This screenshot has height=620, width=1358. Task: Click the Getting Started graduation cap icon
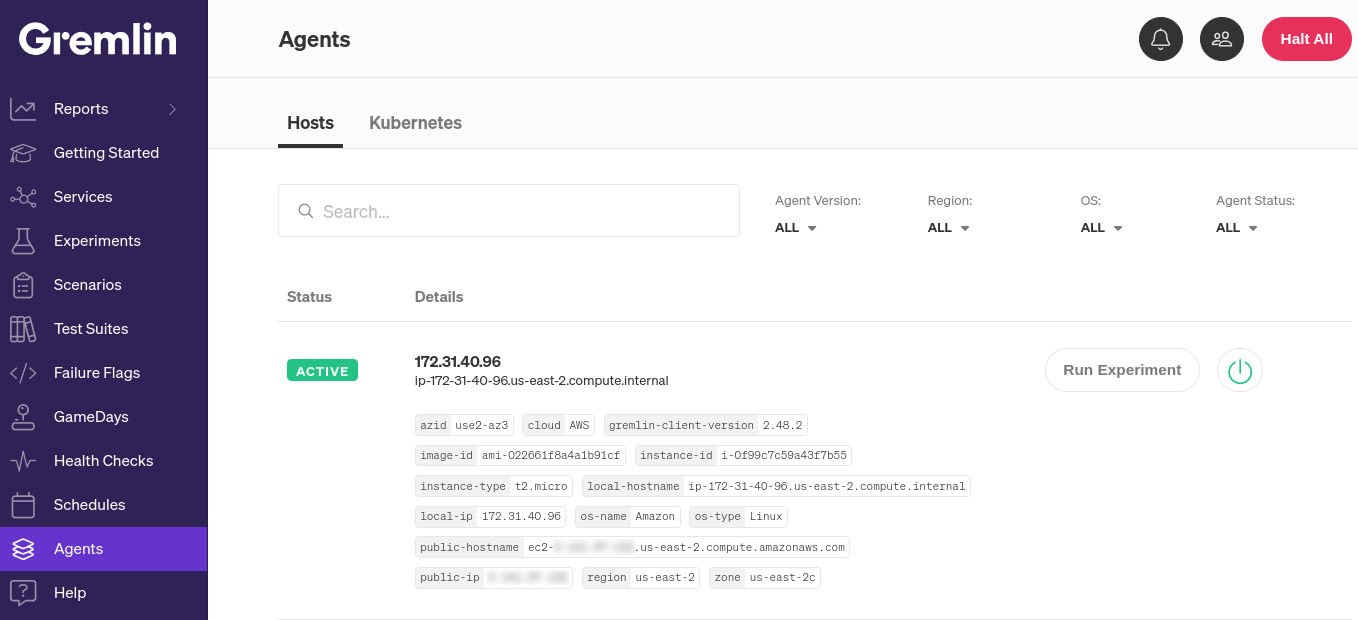pyautogui.click(x=23, y=153)
